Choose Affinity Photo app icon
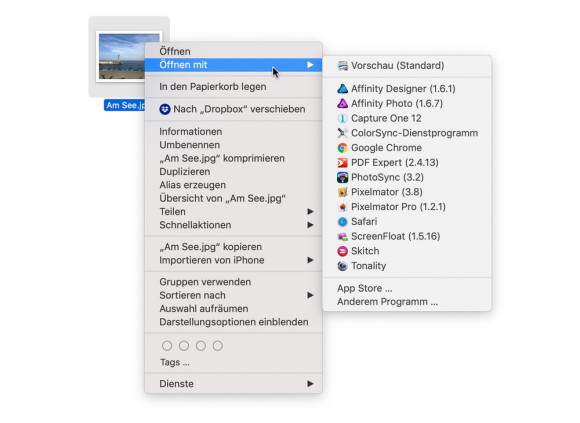 [x=343, y=104]
